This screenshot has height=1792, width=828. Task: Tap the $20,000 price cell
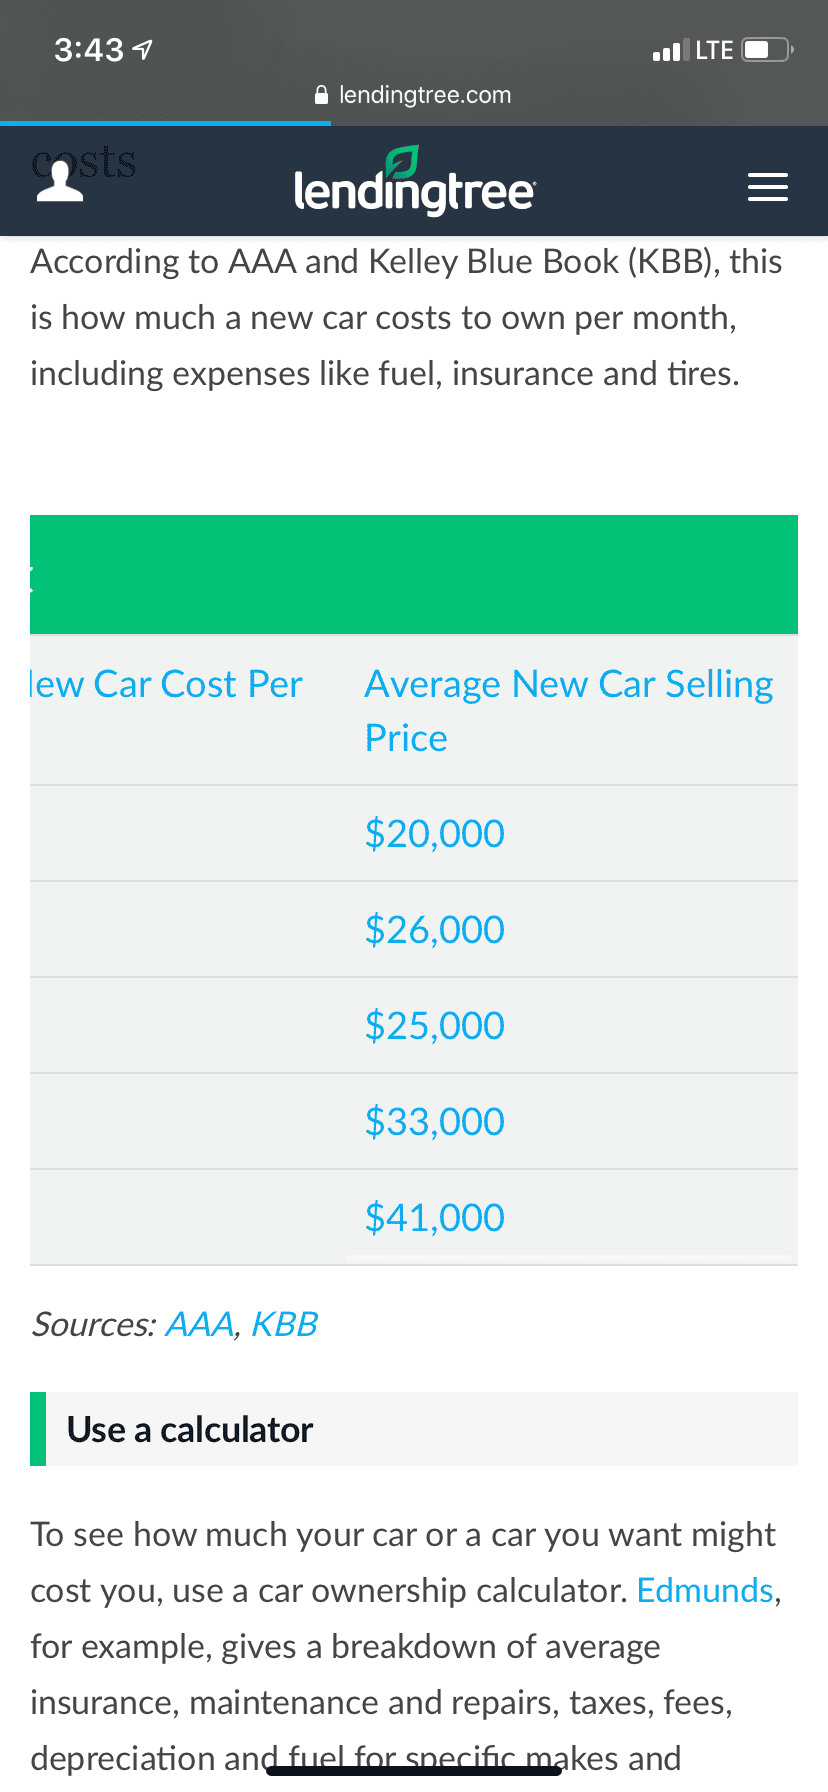(434, 833)
